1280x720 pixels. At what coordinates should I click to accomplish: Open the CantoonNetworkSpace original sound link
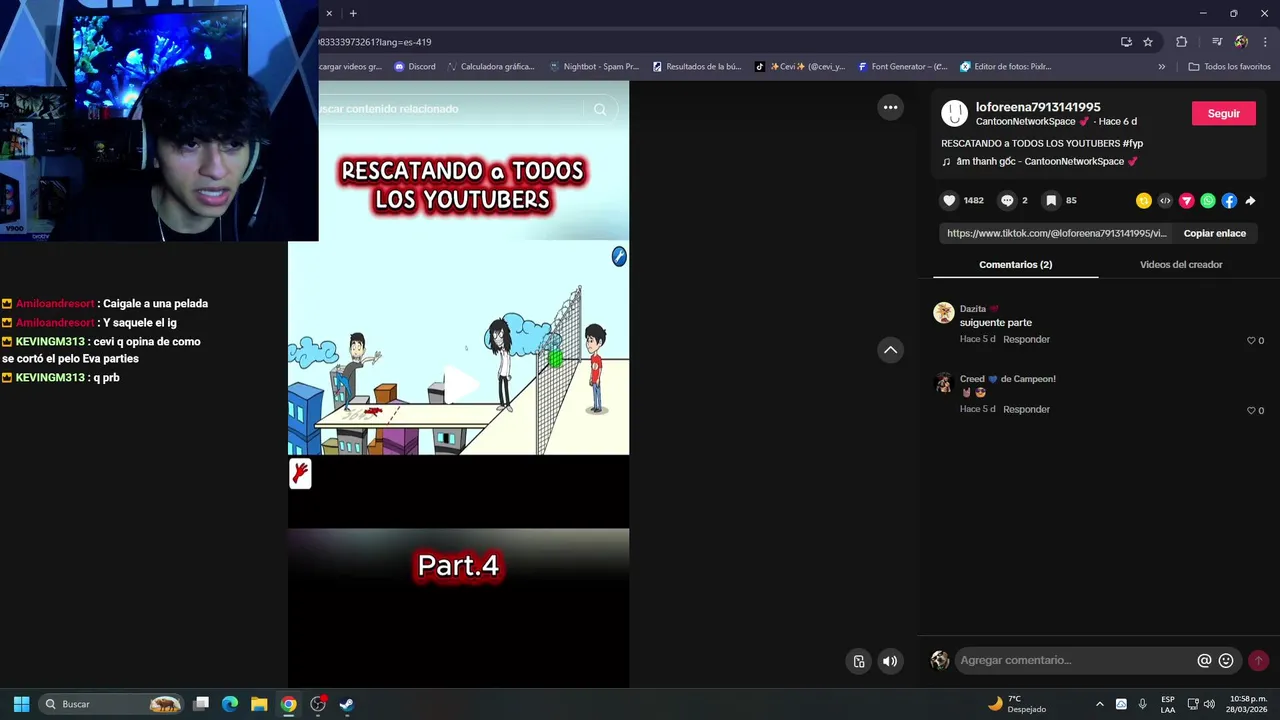click(x=1039, y=161)
